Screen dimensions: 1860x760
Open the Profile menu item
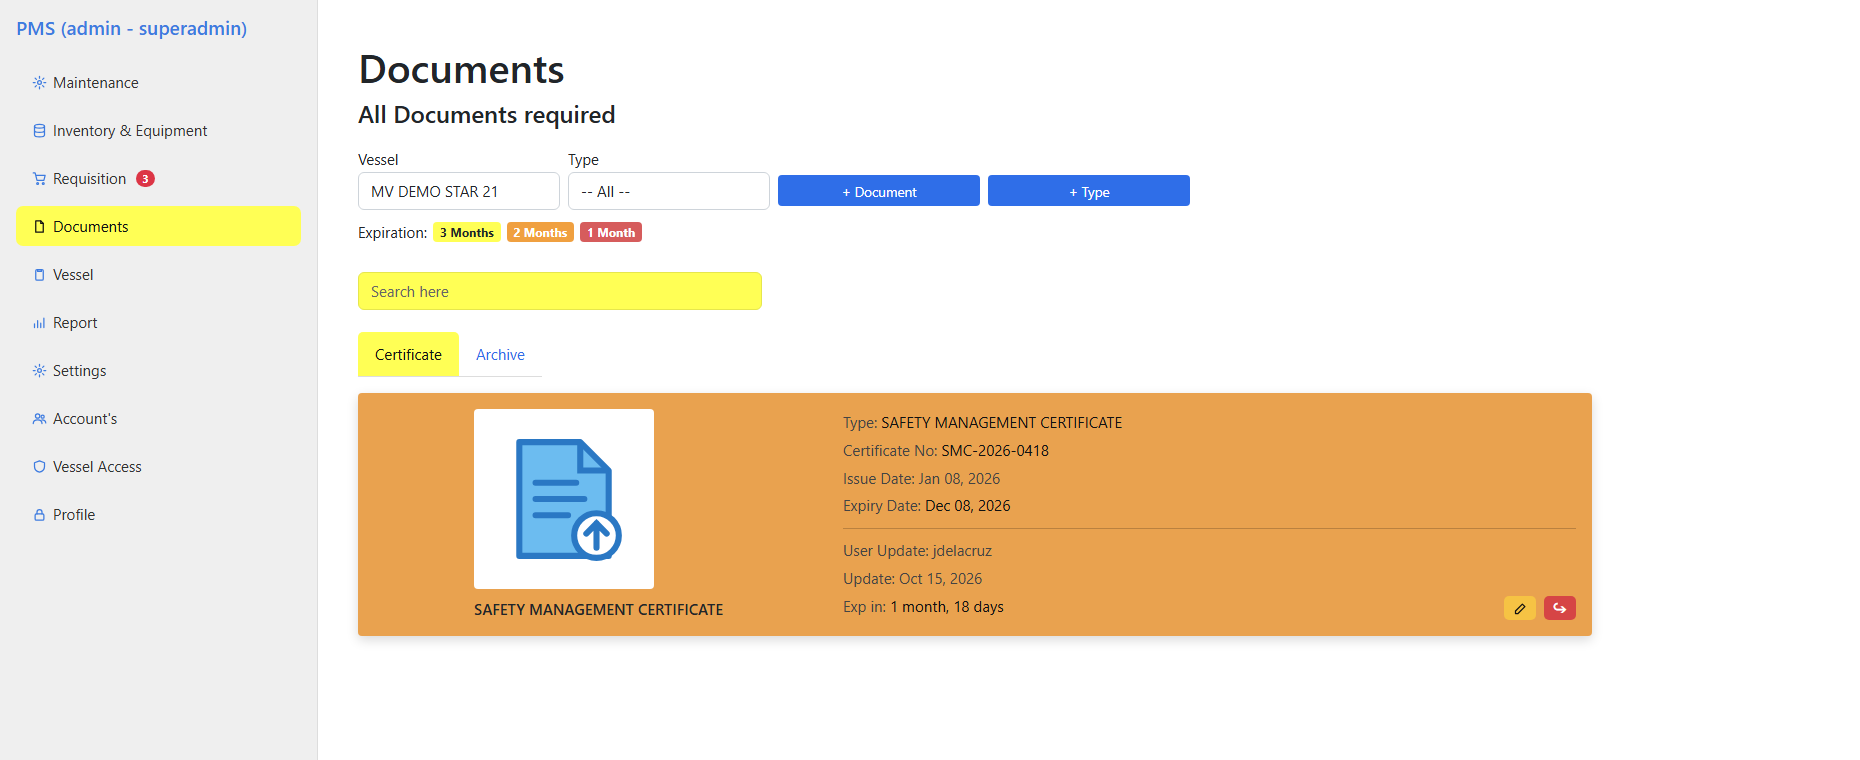tap(158, 515)
